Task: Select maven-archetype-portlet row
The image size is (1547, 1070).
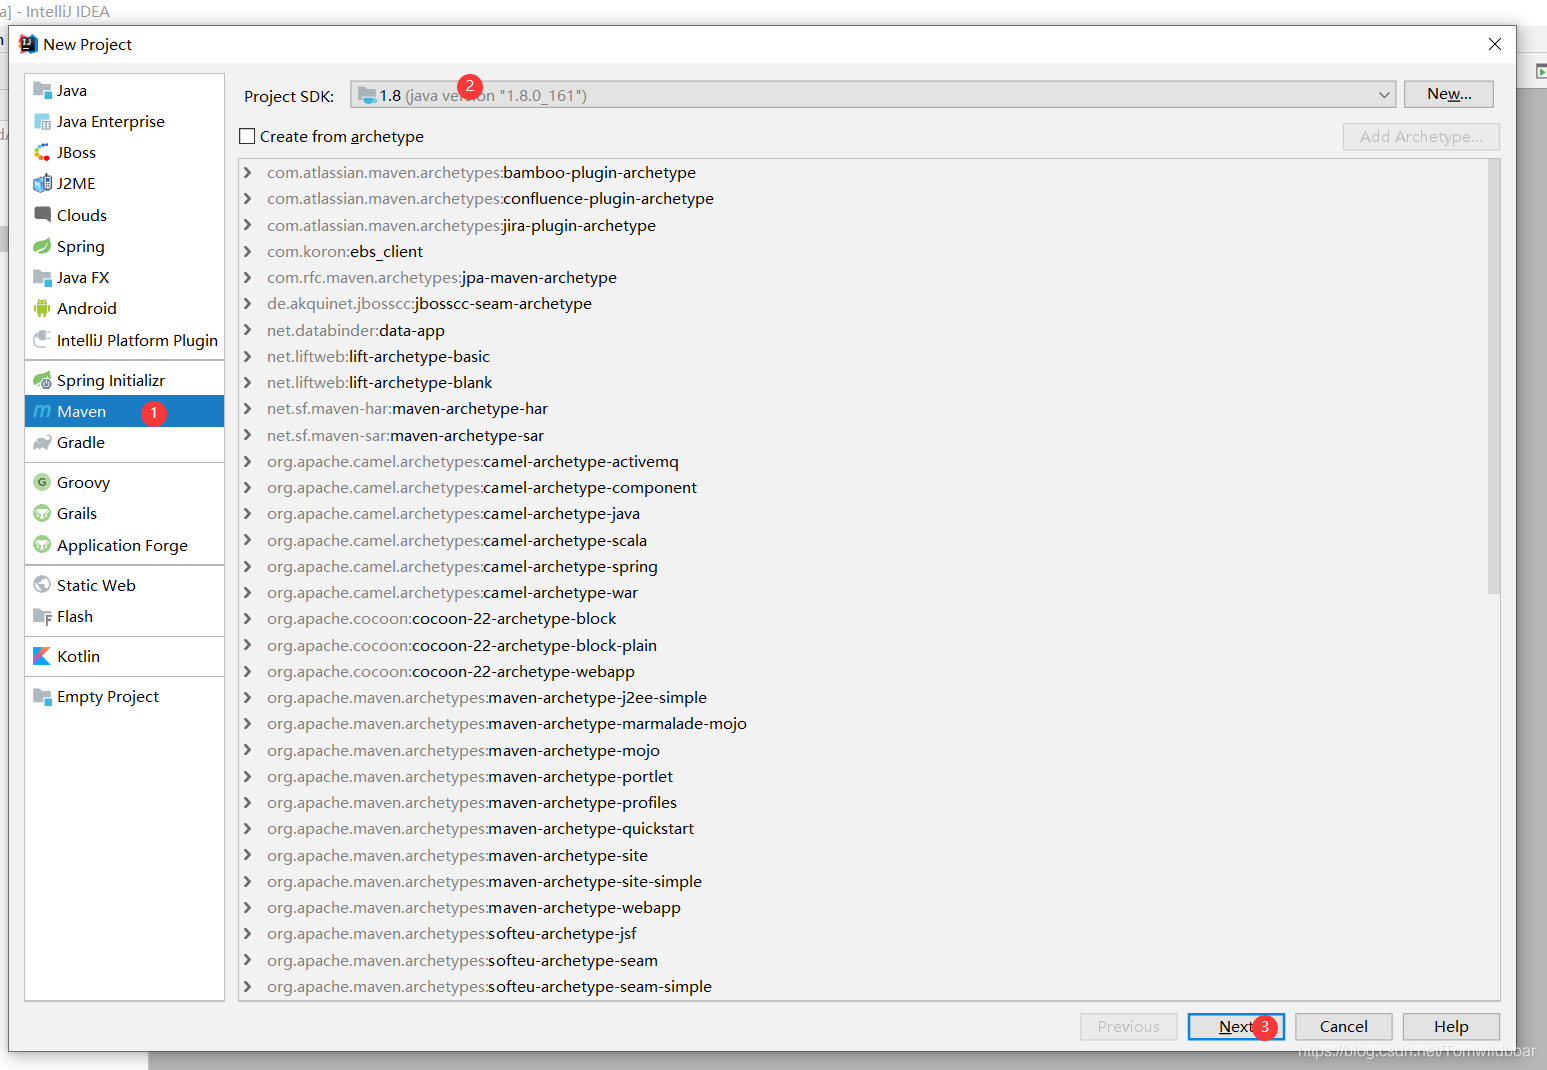Action: point(863,777)
